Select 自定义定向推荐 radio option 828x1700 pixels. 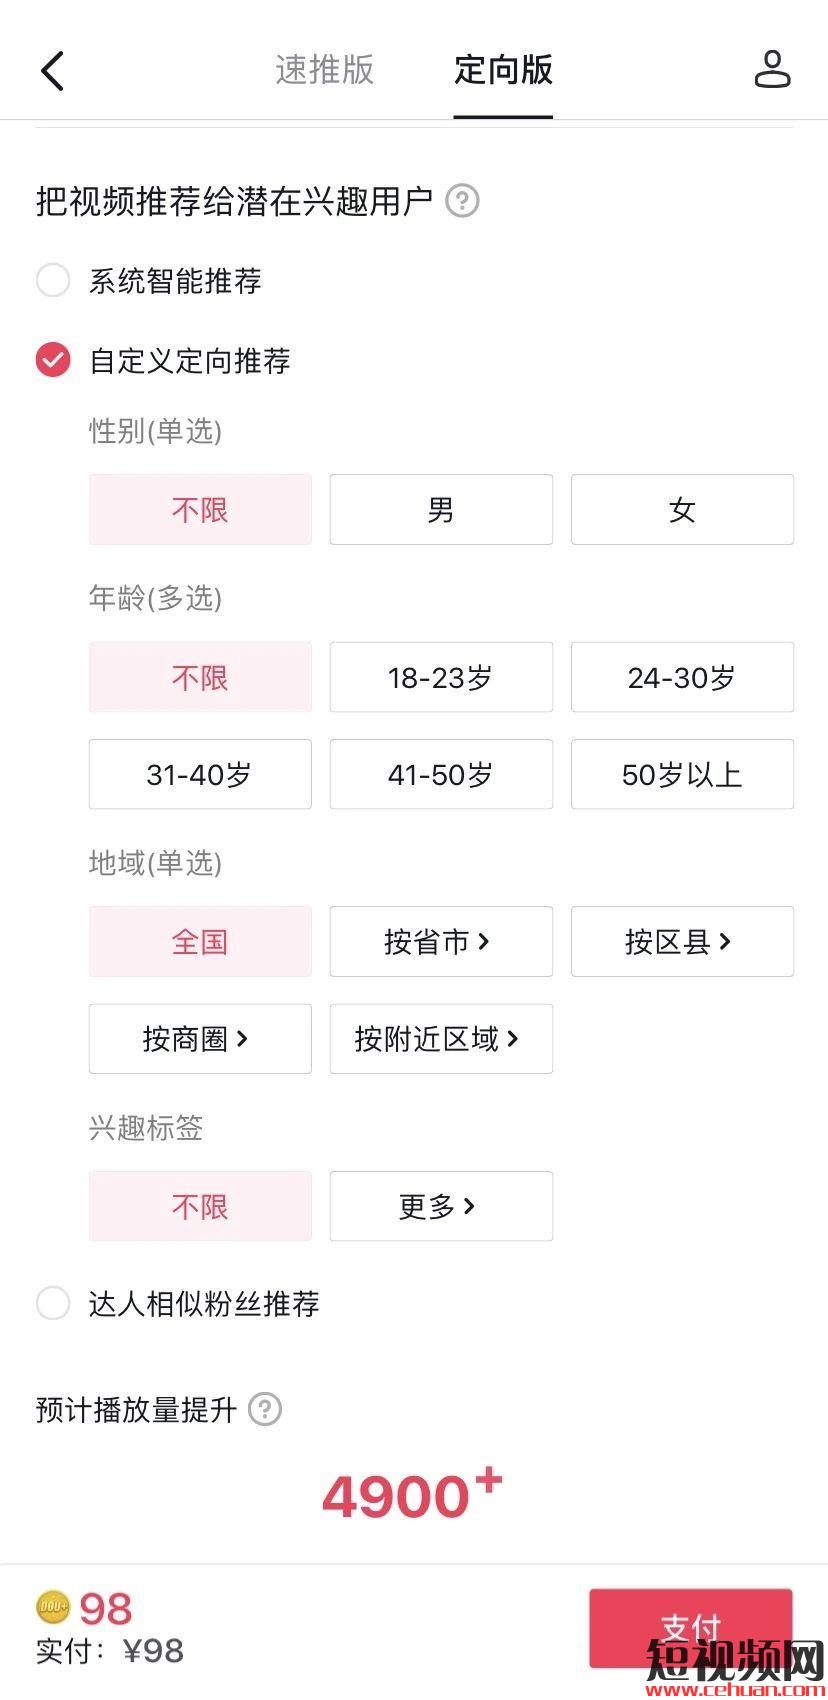tap(53, 360)
